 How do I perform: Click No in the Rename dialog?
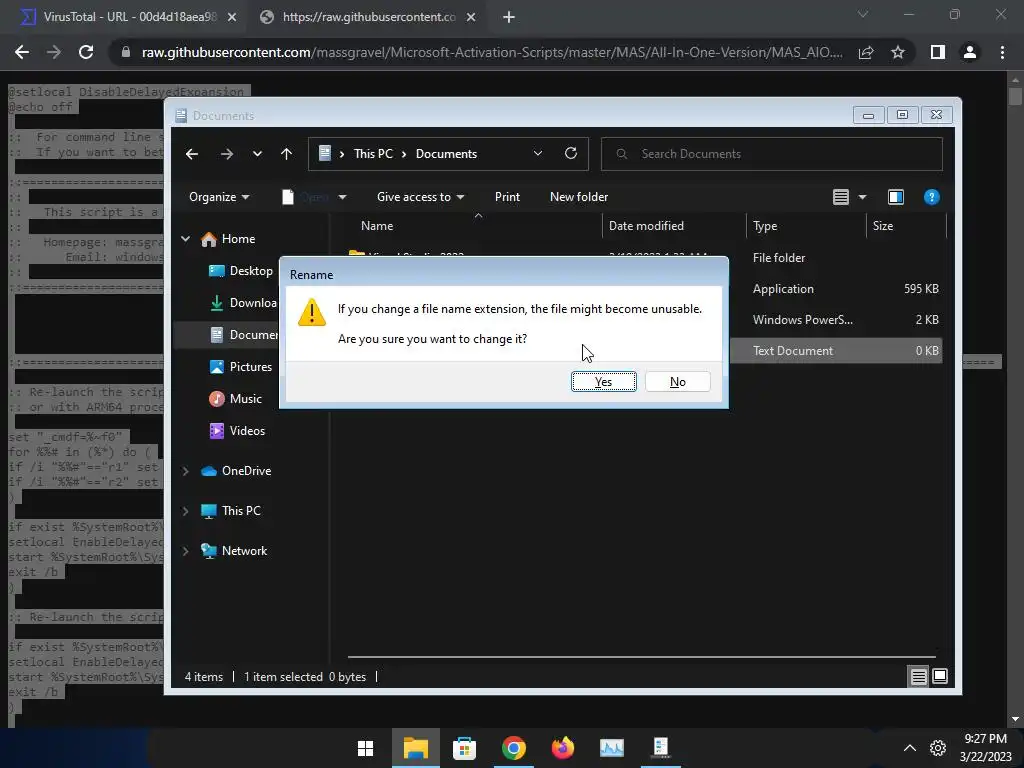pos(677,382)
